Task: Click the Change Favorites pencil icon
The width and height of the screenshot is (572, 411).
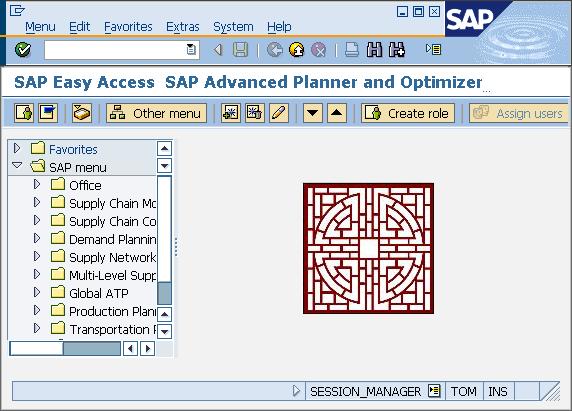Action: [x=279, y=113]
